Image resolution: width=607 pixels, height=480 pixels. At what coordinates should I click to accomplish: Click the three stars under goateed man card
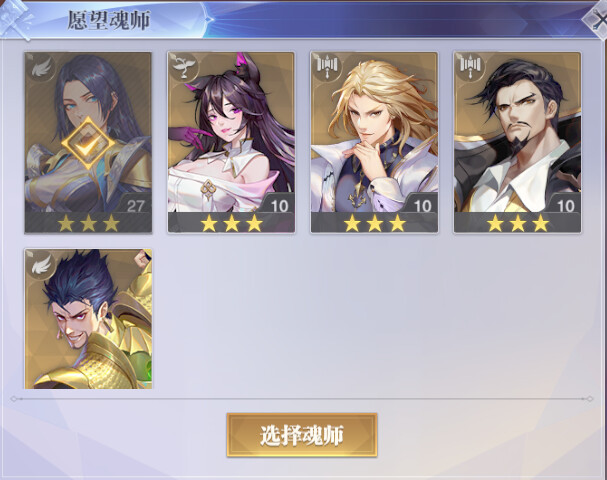pos(518,223)
